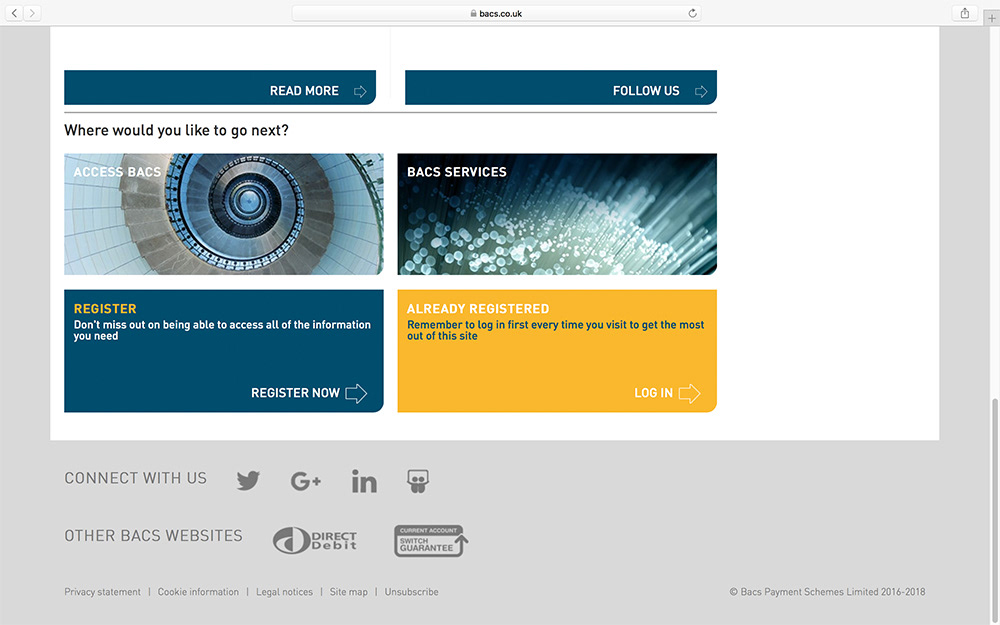Click the browser forward arrow
Image resolution: width=1000 pixels, height=625 pixels.
coord(32,13)
